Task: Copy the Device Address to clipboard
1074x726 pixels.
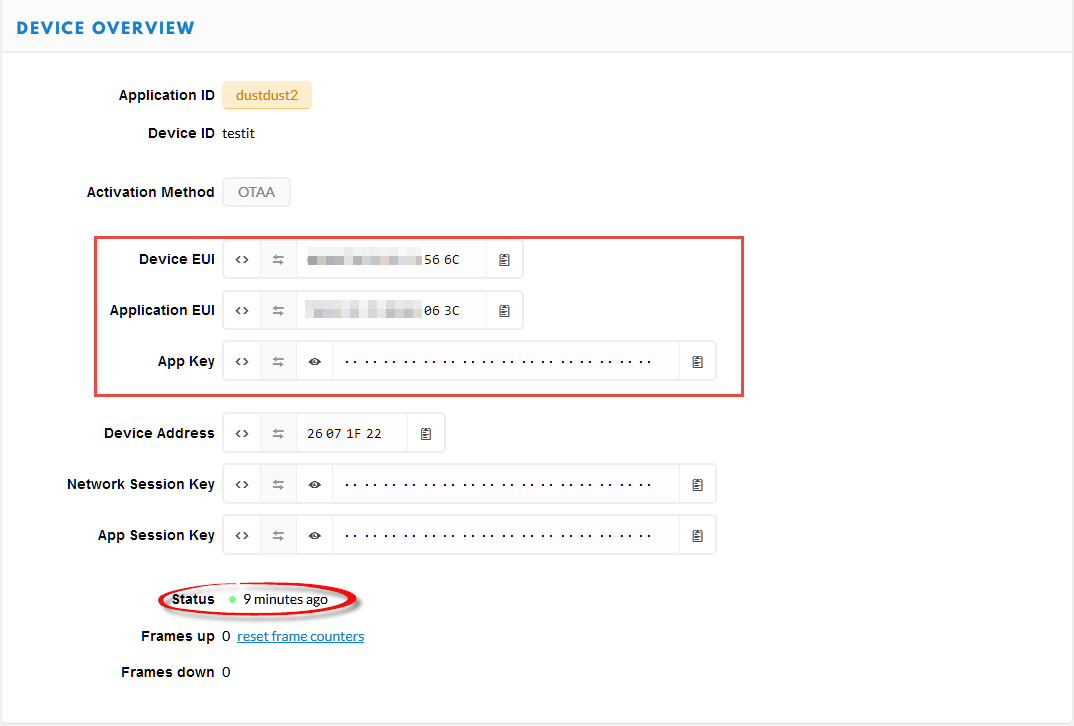Action: pyautogui.click(x=425, y=433)
